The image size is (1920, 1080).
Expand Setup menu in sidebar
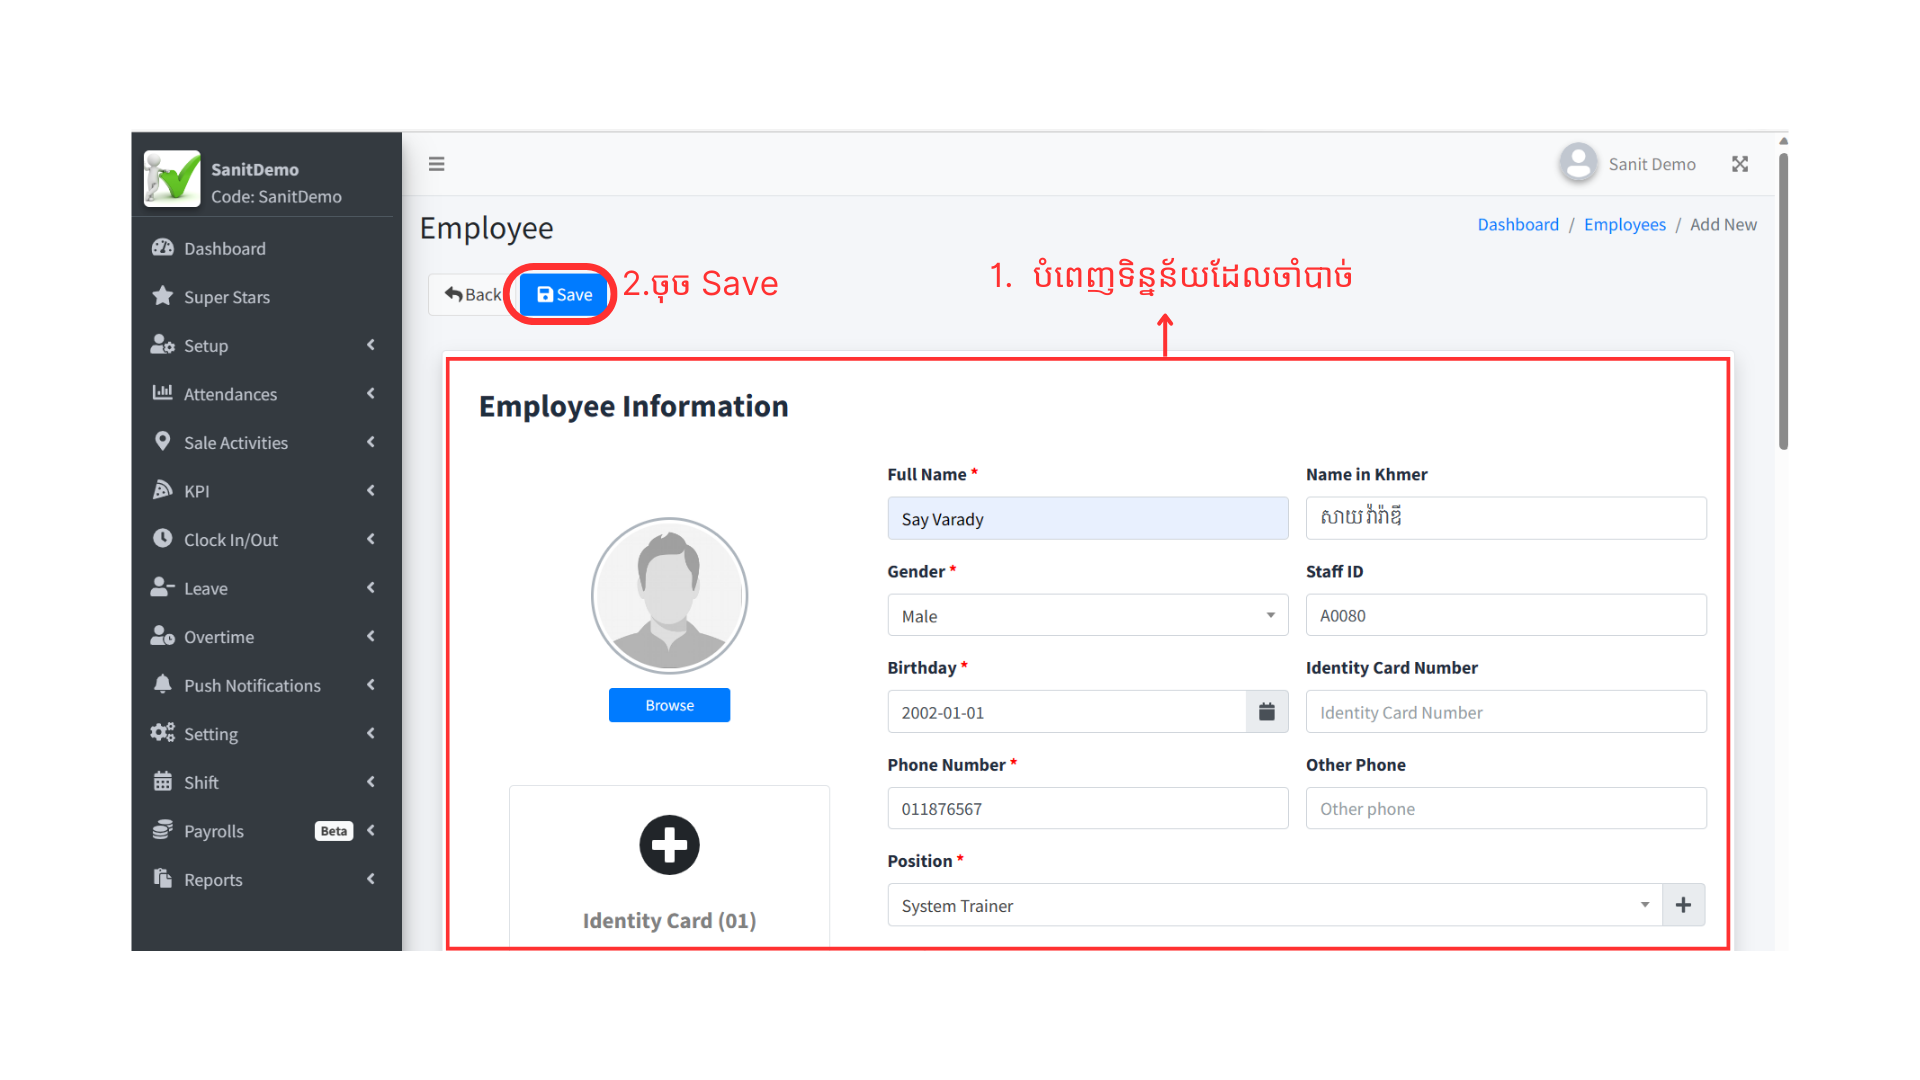point(264,344)
